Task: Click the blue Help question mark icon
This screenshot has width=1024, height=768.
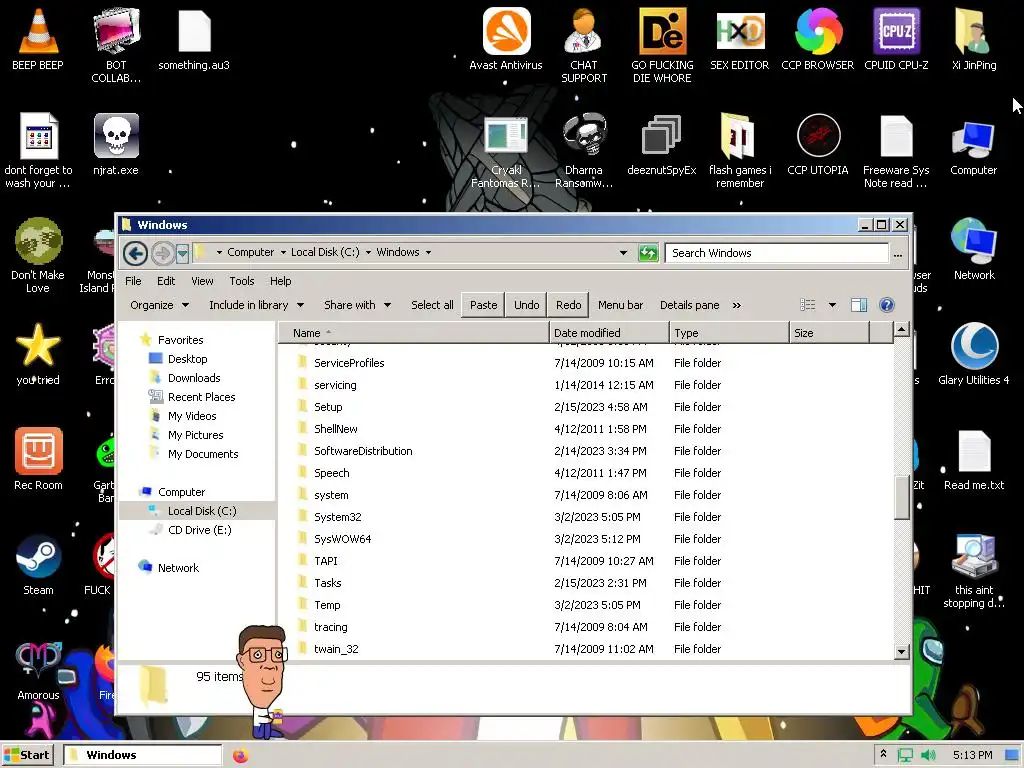Action: pos(886,305)
